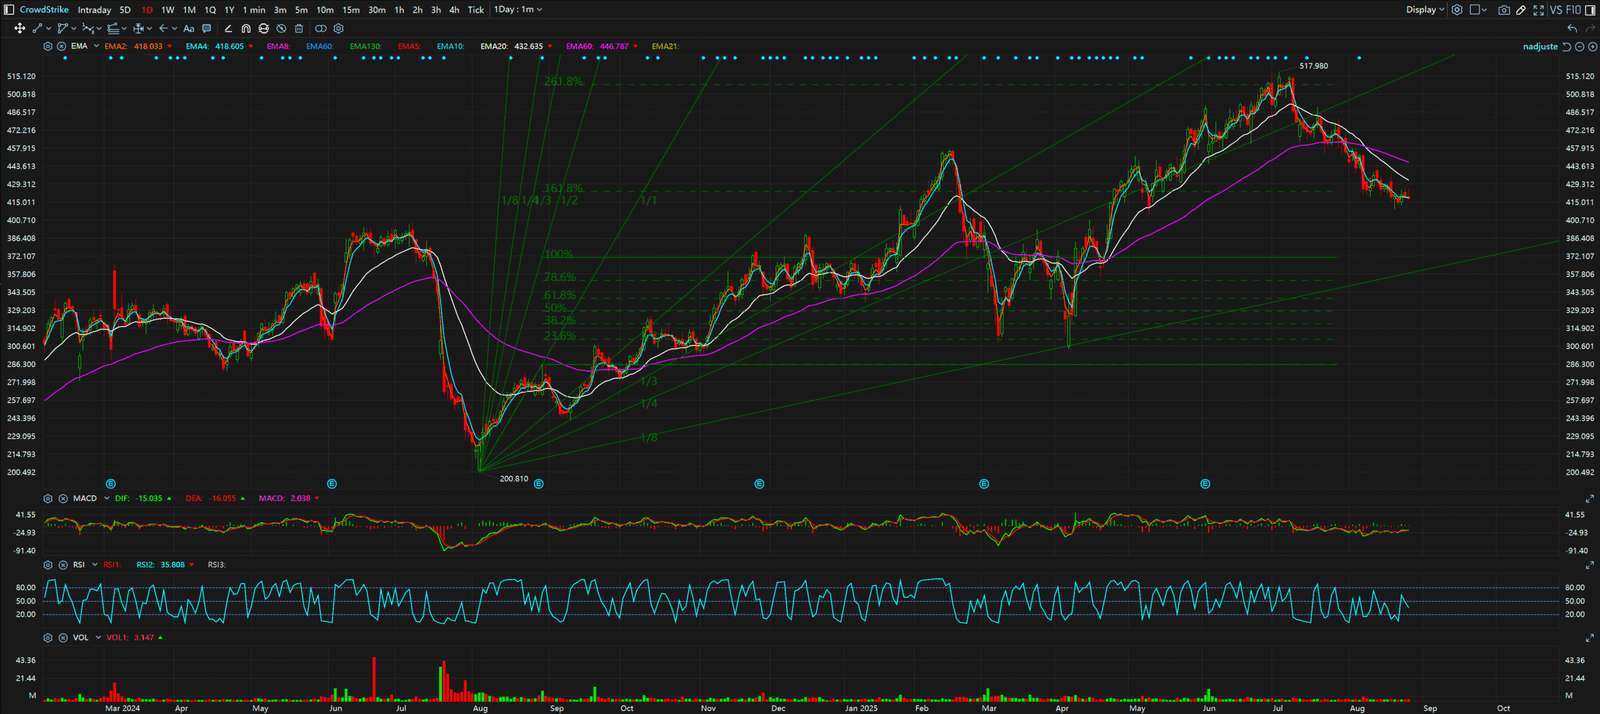1600x714 pixels.
Task: Remove the VOL indicator panel
Action: (x=62, y=637)
